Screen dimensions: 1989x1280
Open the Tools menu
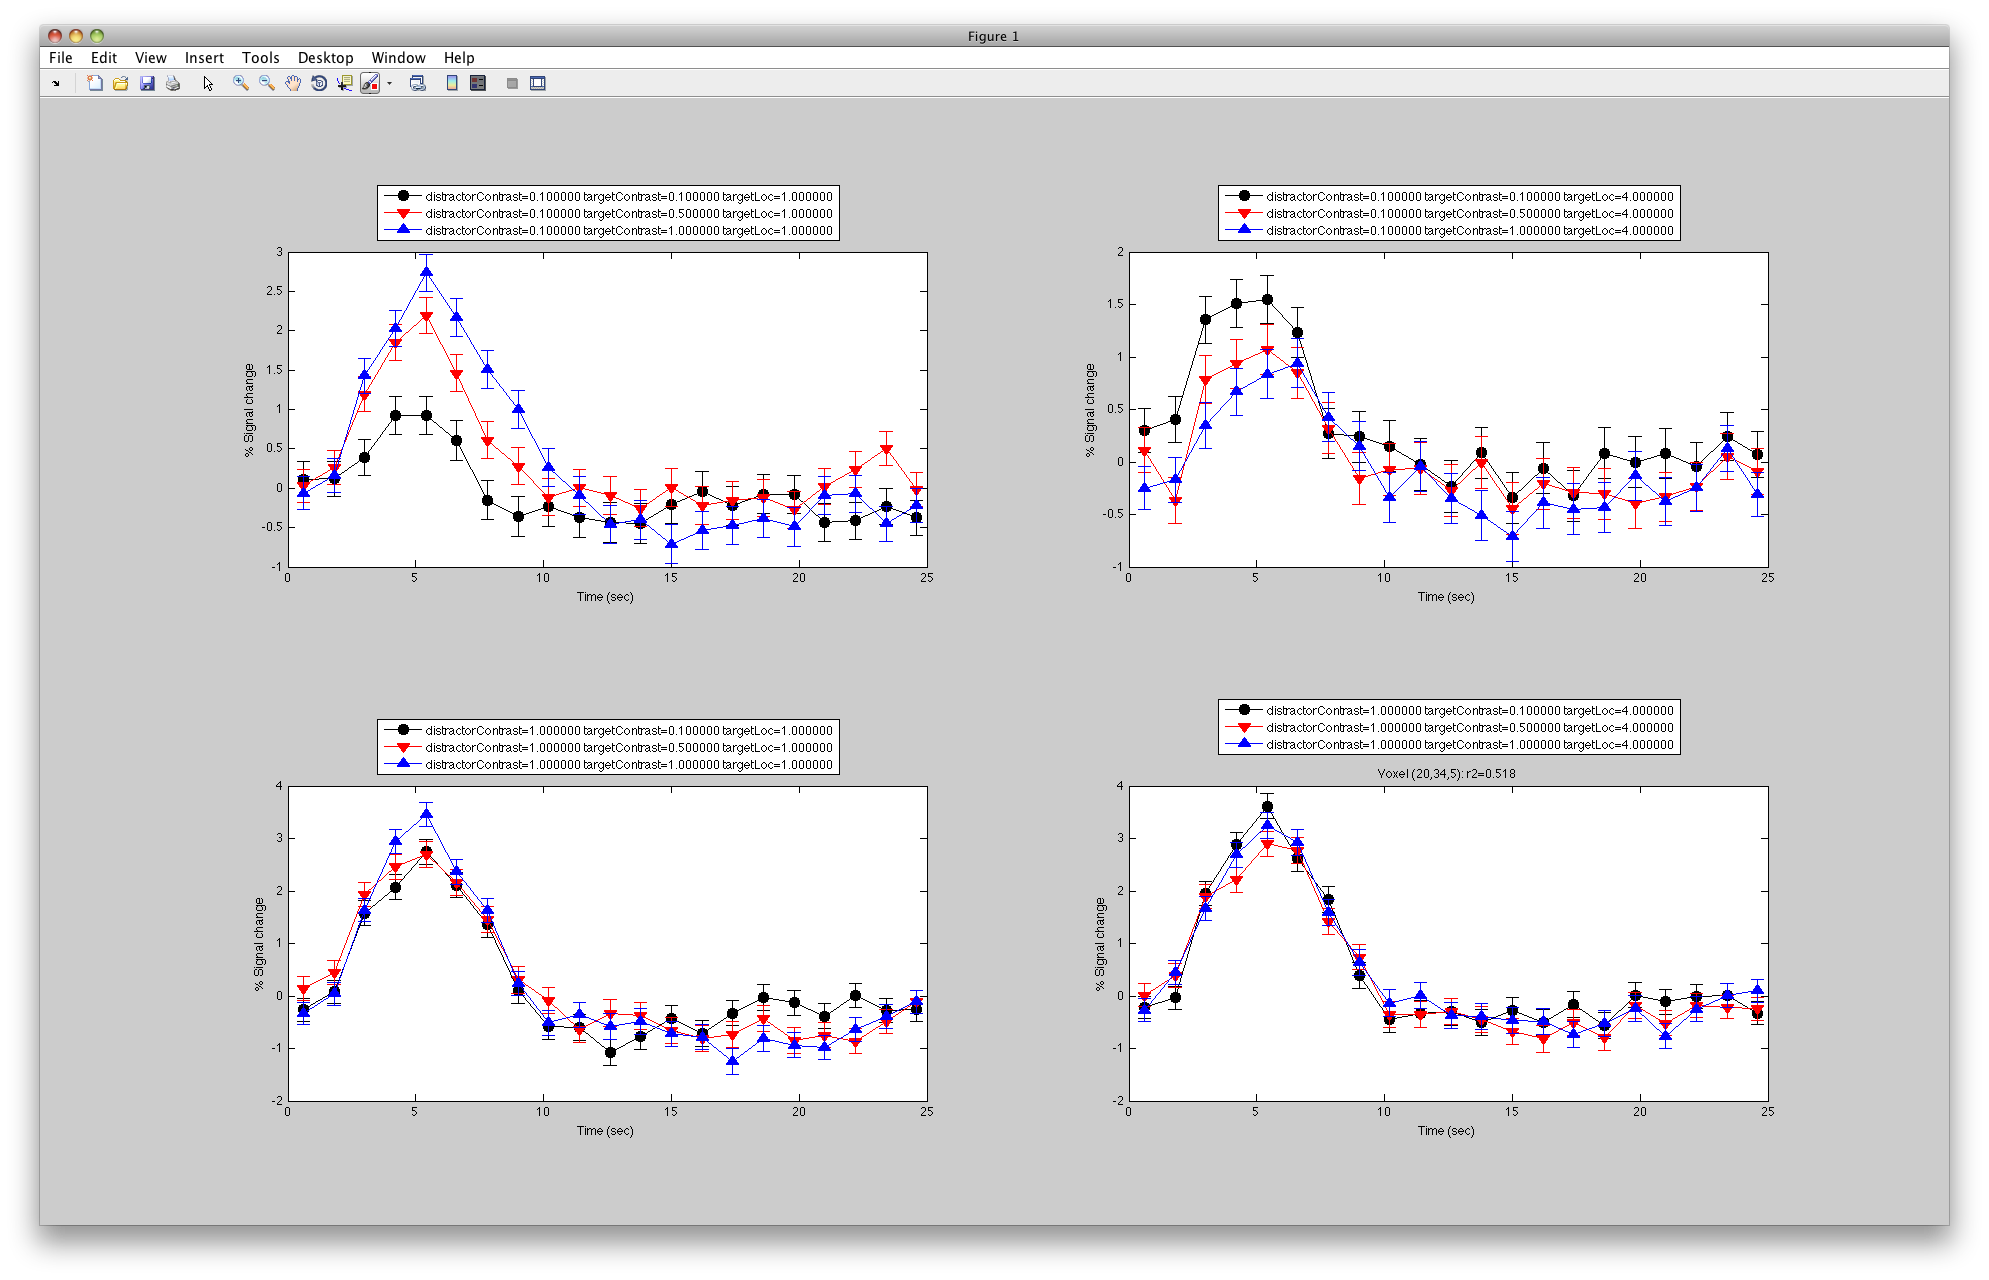(260, 58)
